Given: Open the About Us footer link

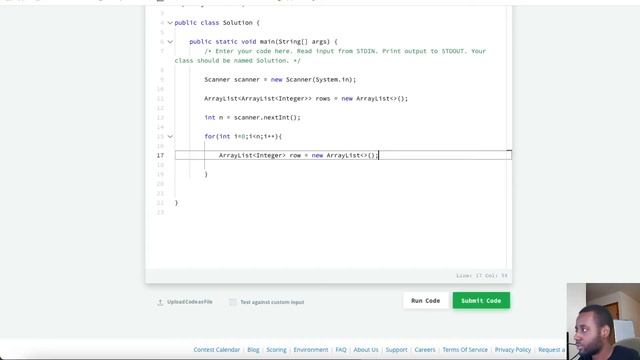Looking at the screenshot, I should coord(366,350).
